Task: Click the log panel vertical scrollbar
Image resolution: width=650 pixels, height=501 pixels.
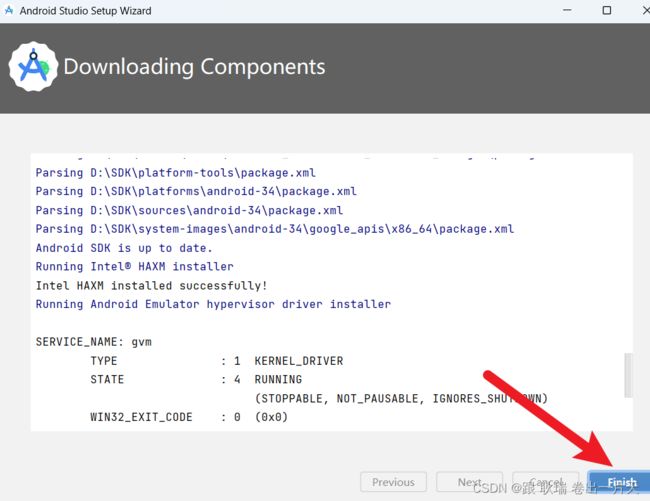Action: [628, 375]
